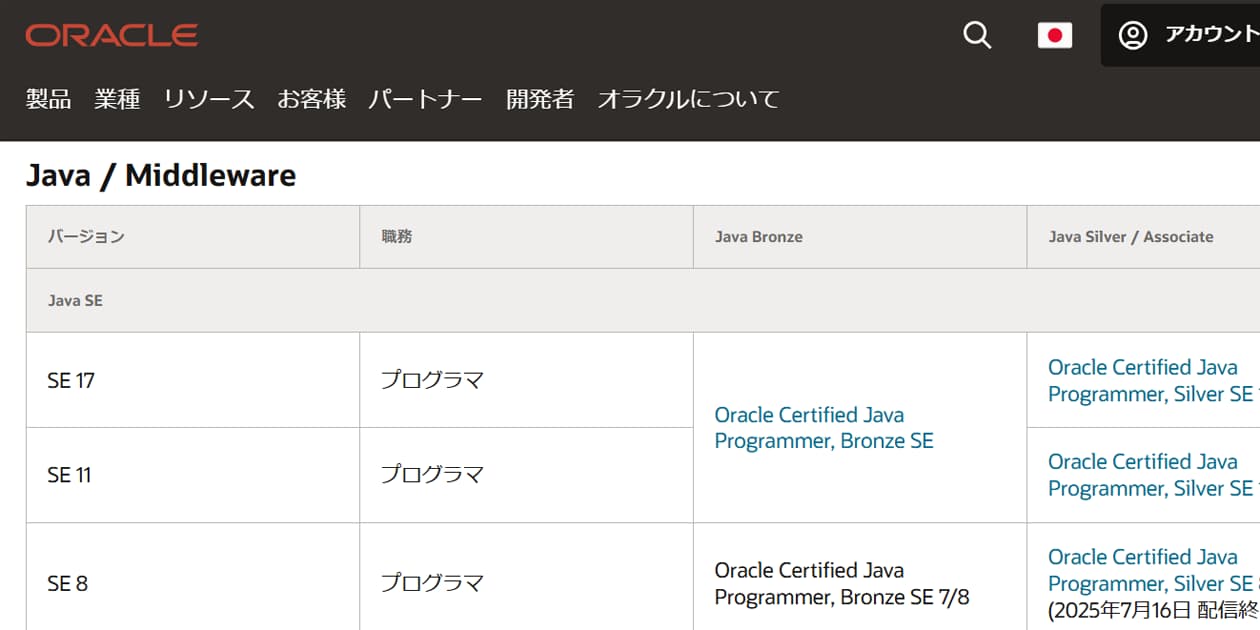Click the Java / Middleware heading
The image size is (1260, 630).
pos(161,176)
